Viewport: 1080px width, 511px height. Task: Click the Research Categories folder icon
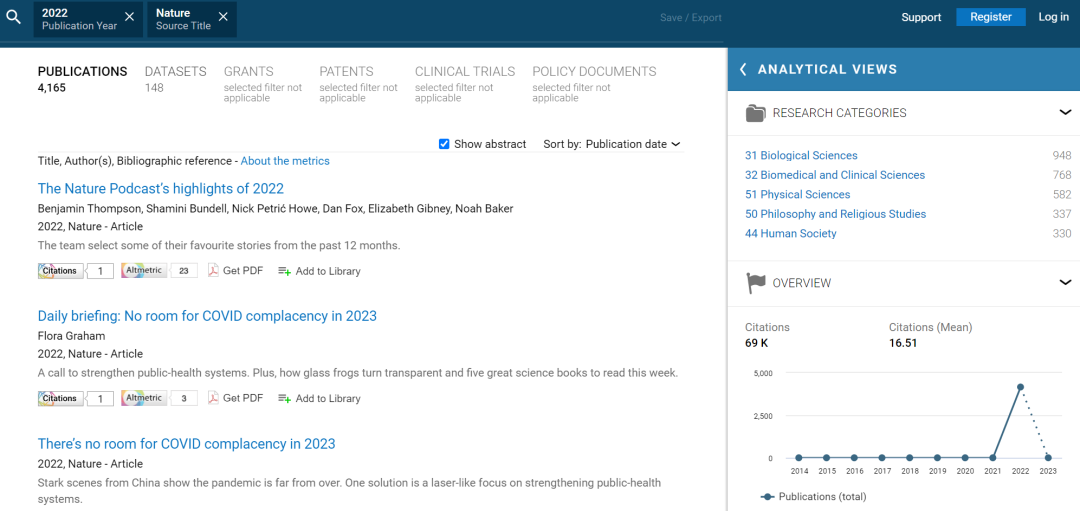coord(756,113)
